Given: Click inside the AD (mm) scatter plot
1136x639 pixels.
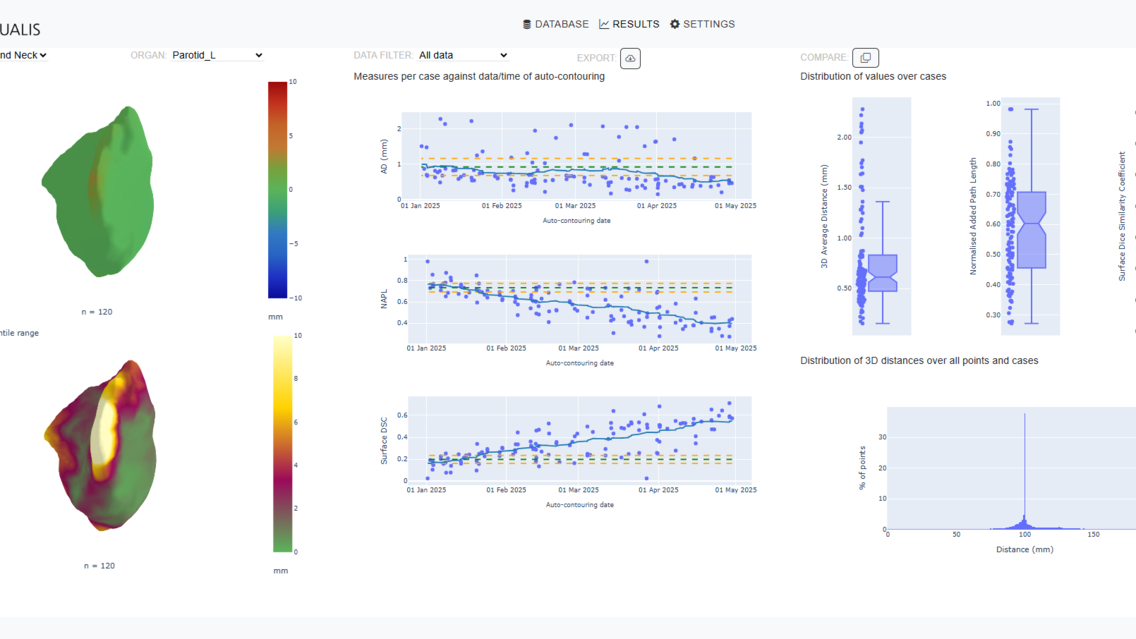Looking at the screenshot, I should (578, 156).
